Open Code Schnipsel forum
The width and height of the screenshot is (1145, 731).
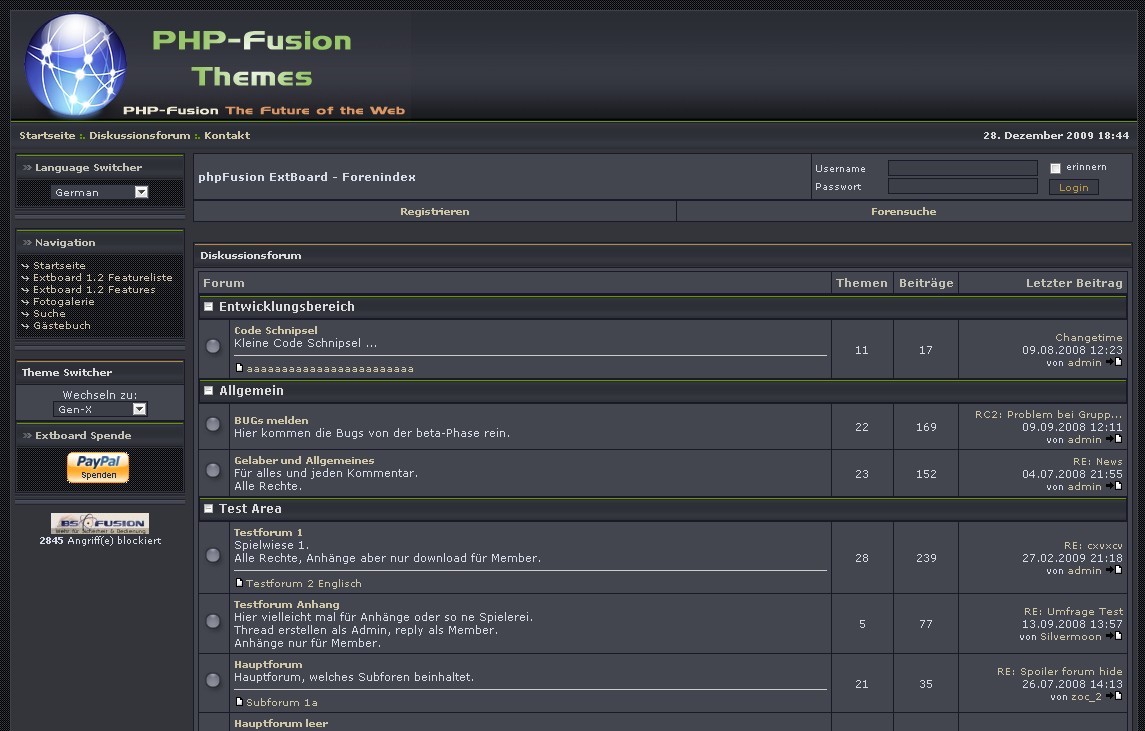(275, 330)
